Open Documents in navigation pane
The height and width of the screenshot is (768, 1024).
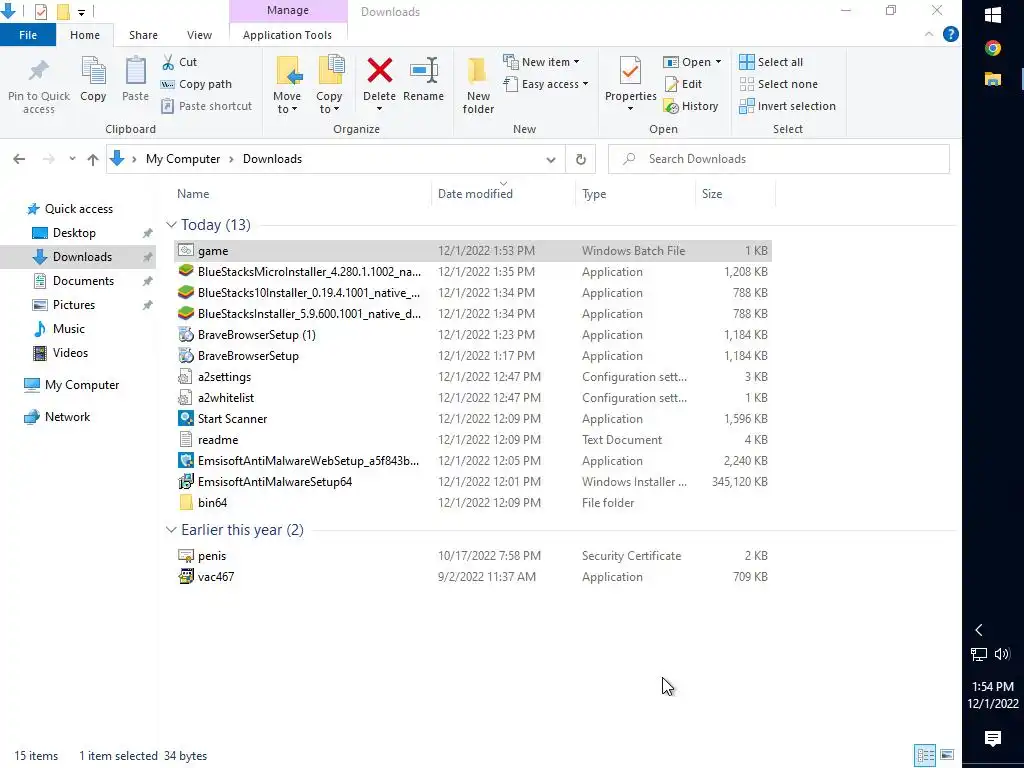click(x=83, y=281)
